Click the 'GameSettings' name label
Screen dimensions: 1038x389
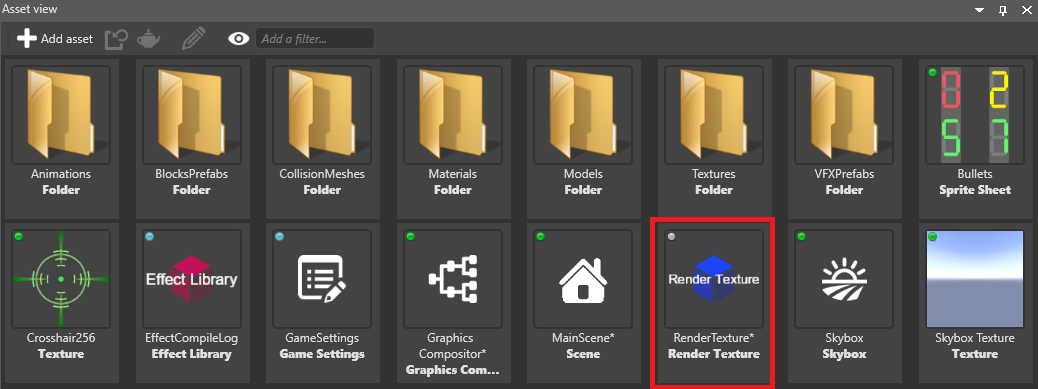pyautogui.click(x=322, y=338)
